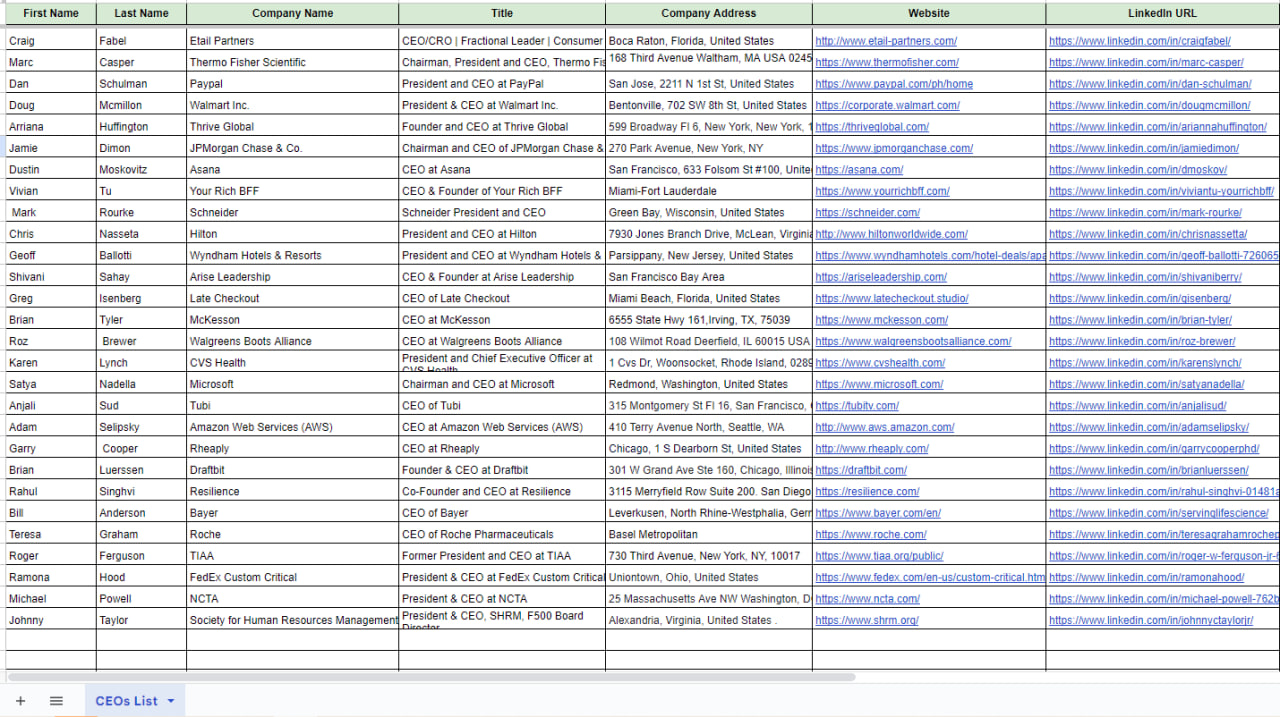Select the FedEx Custom Critical company cell
Image resolution: width=1280 pixels, height=717 pixels.
(292, 578)
